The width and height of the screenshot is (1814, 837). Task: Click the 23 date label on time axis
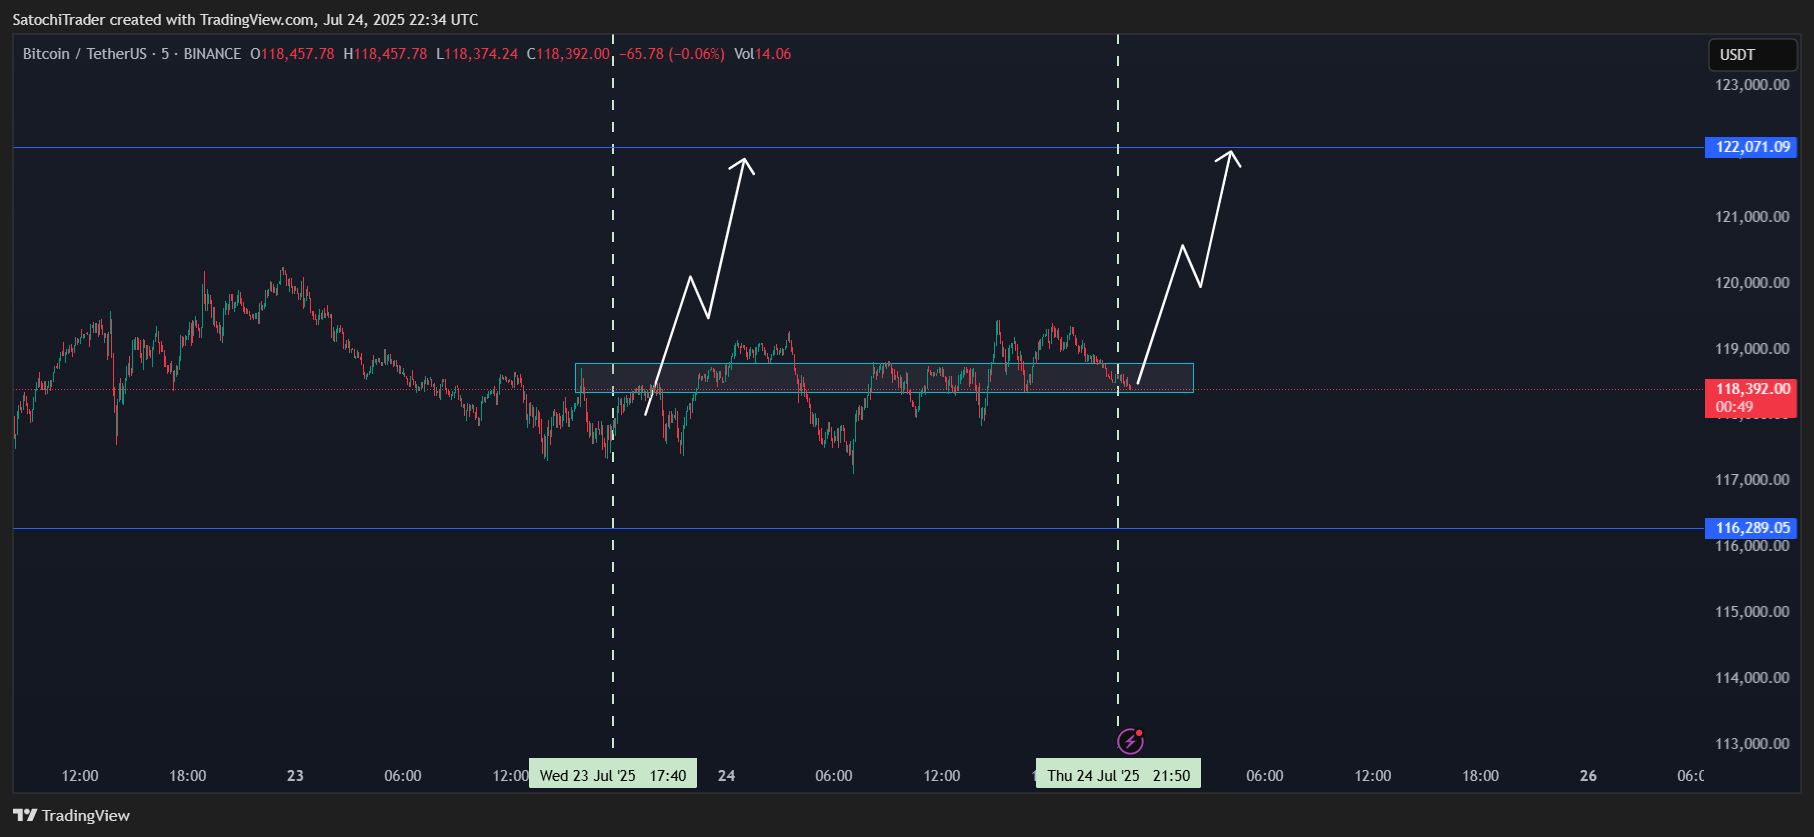click(x=295, y=776)
